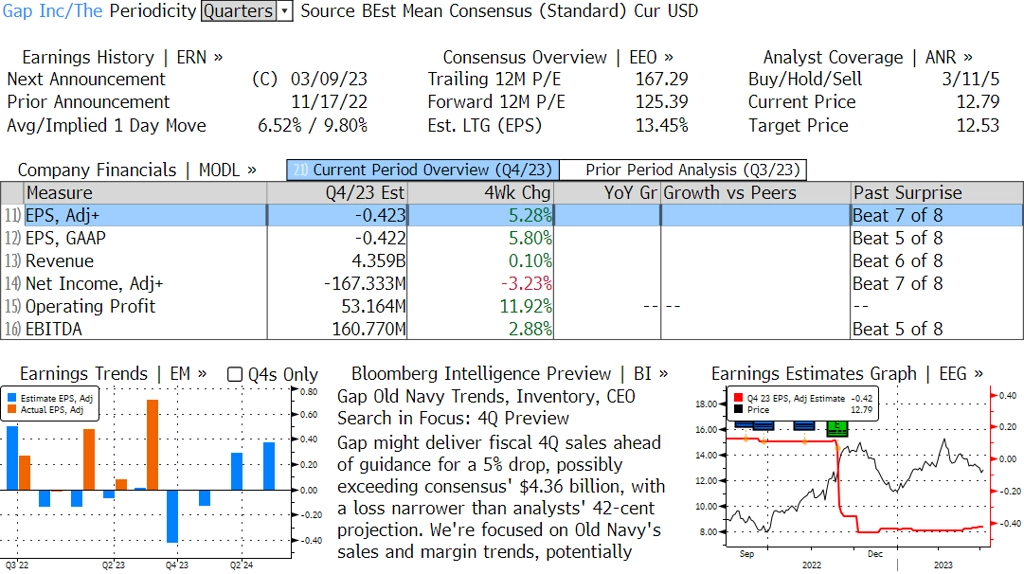Image resolution: width=1024 pixels, height=574 pixels.
Task: Click the 5.80% EPS GAAP 4Wk change
Action: (x=530, y=238)
